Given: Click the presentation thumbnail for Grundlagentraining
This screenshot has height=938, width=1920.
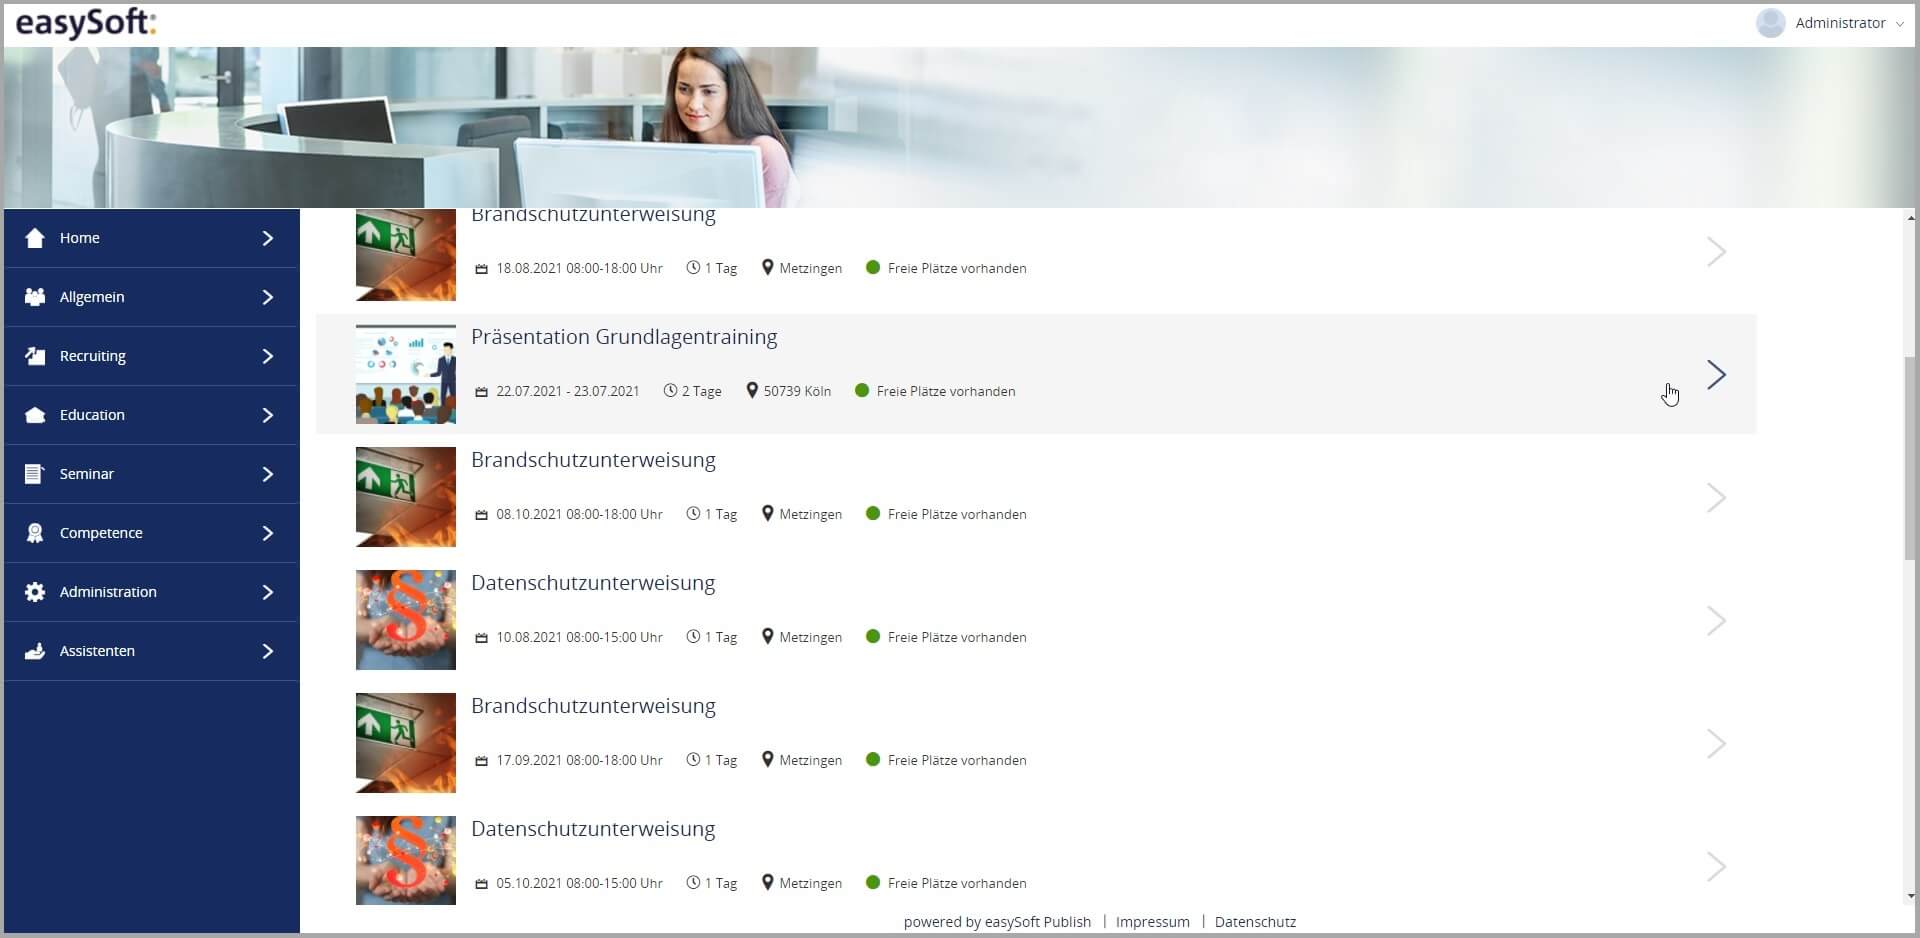Looking at the screenshot, I should tap(406, 374).
